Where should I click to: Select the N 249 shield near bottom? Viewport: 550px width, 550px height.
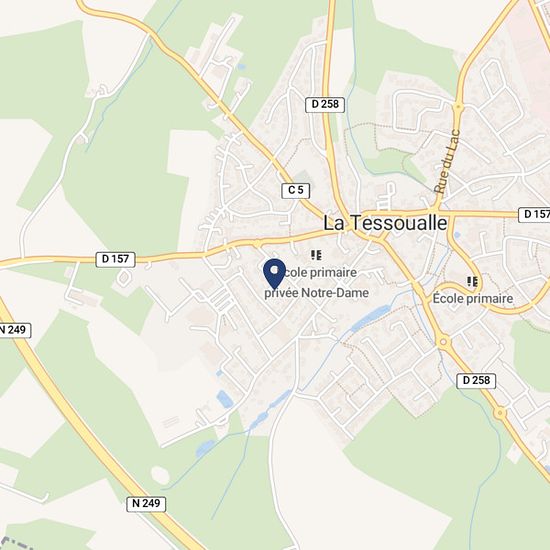click(146, 504)
